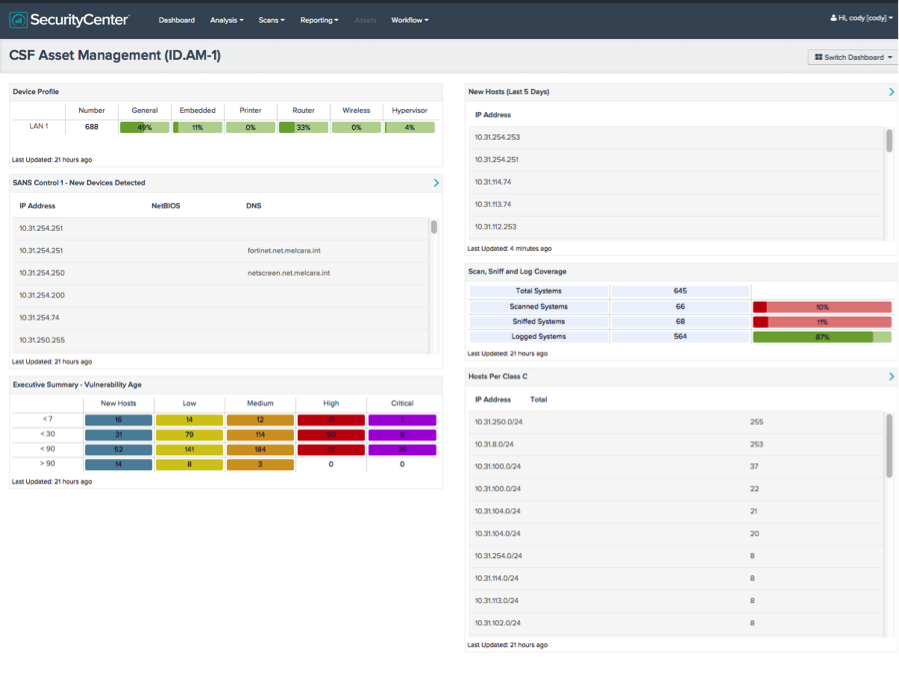Screen dimensions: 899x687
Task: Open the Analysis dropdown menu
Action: (x=226, y=20)
